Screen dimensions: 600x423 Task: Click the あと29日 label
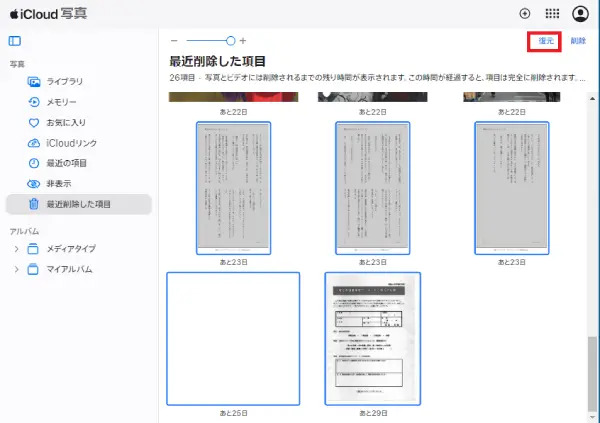pyautogui.click(x=373, y=413)
